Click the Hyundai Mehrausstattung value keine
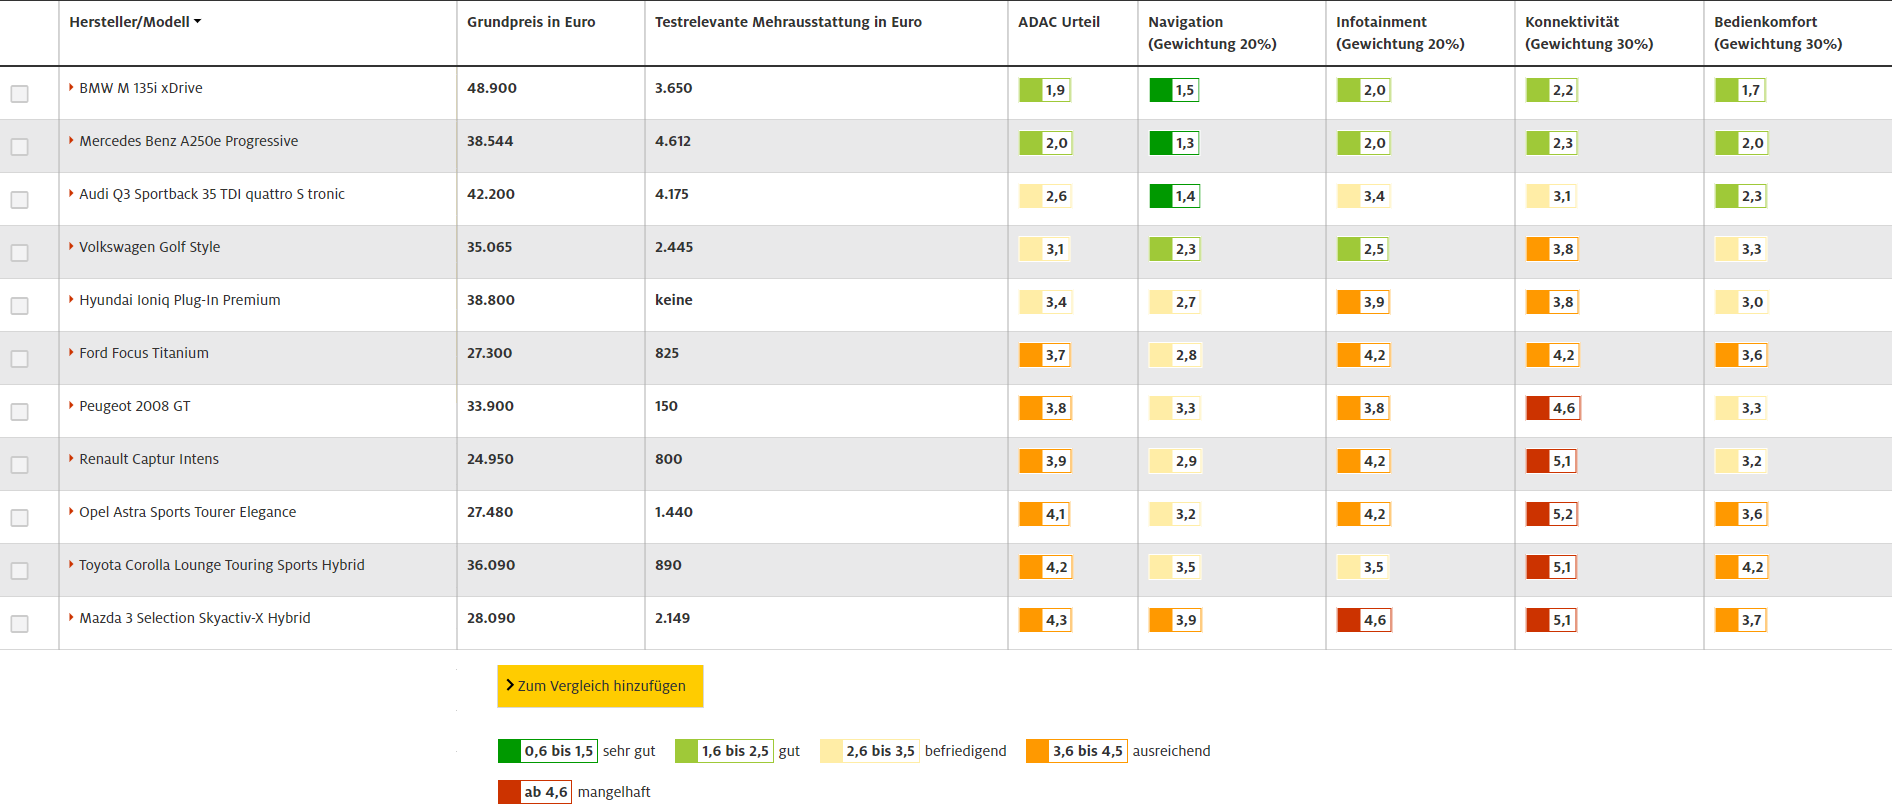Screen dimensions: 1892x807 (674, 300)
